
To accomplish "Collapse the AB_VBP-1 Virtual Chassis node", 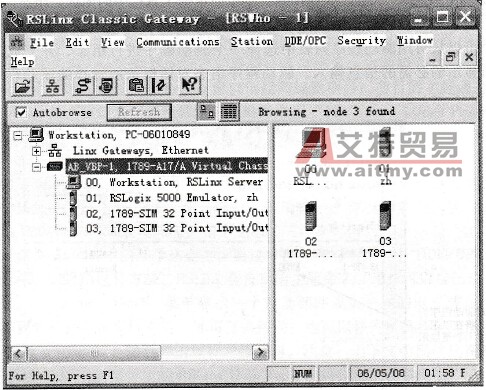I will (36, 167).
